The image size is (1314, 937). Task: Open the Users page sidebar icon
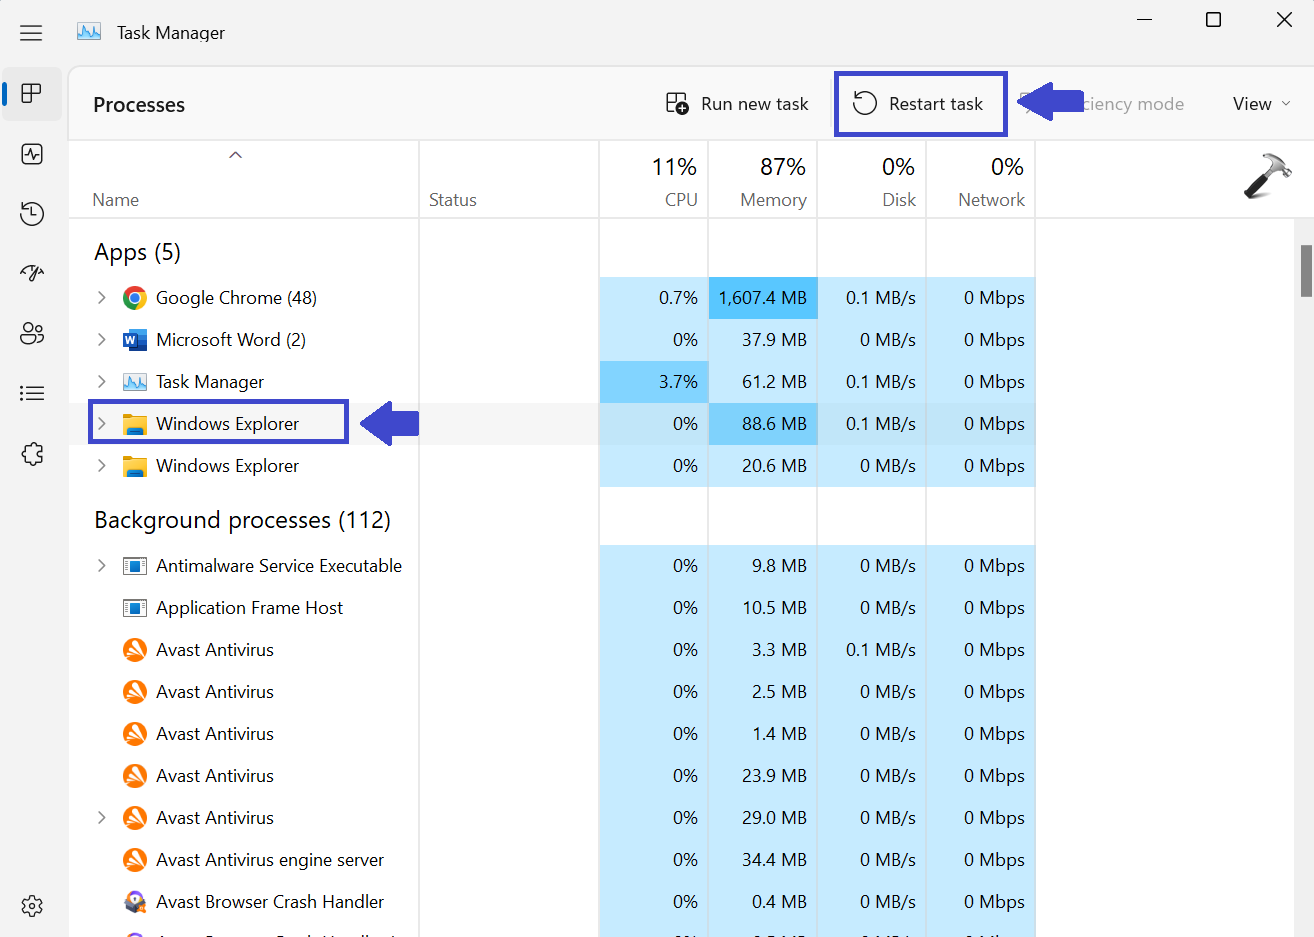tap(32, 333)
